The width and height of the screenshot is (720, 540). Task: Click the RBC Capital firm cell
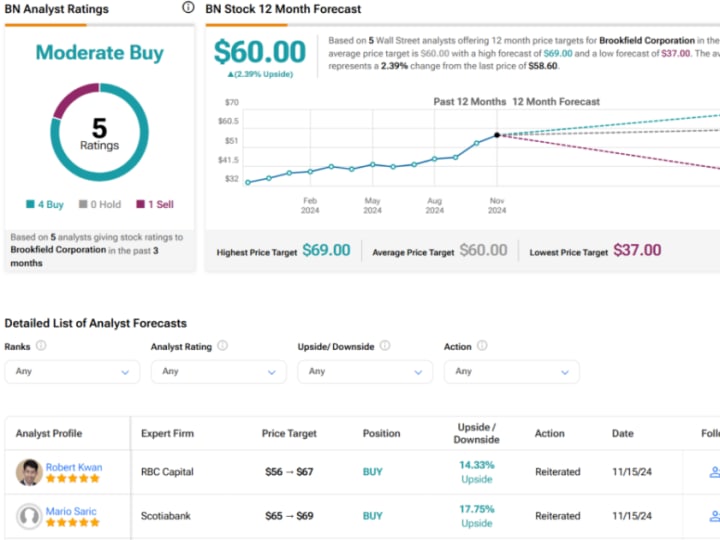(167, 472)
